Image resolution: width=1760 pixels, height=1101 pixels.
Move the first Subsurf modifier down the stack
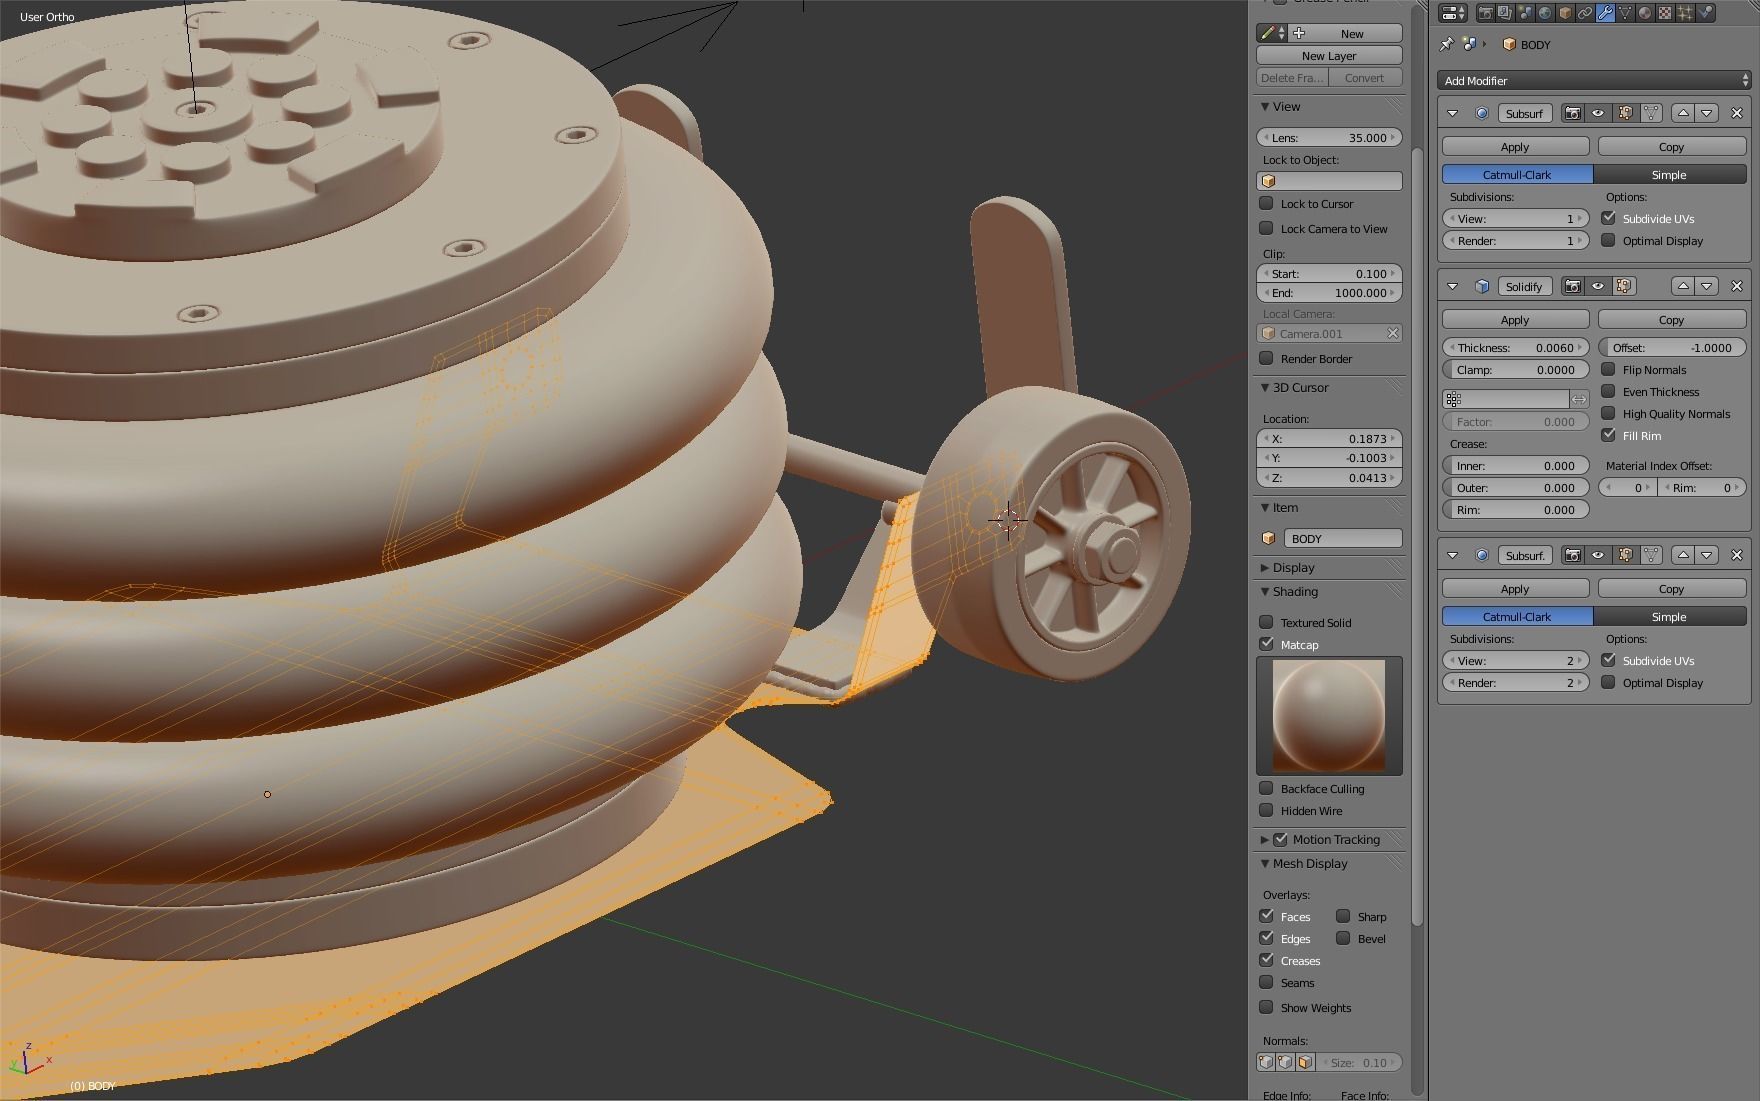point(1708,113)
